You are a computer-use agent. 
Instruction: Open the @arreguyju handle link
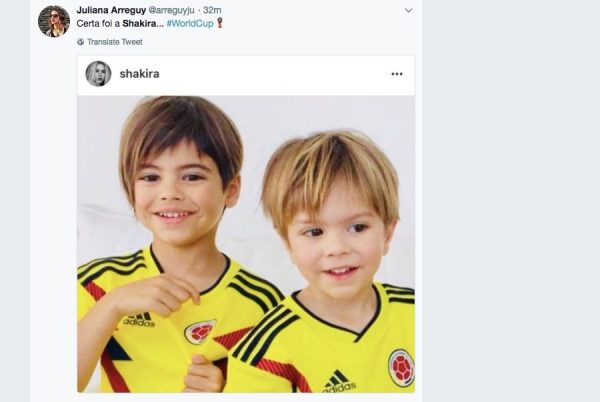171,10
